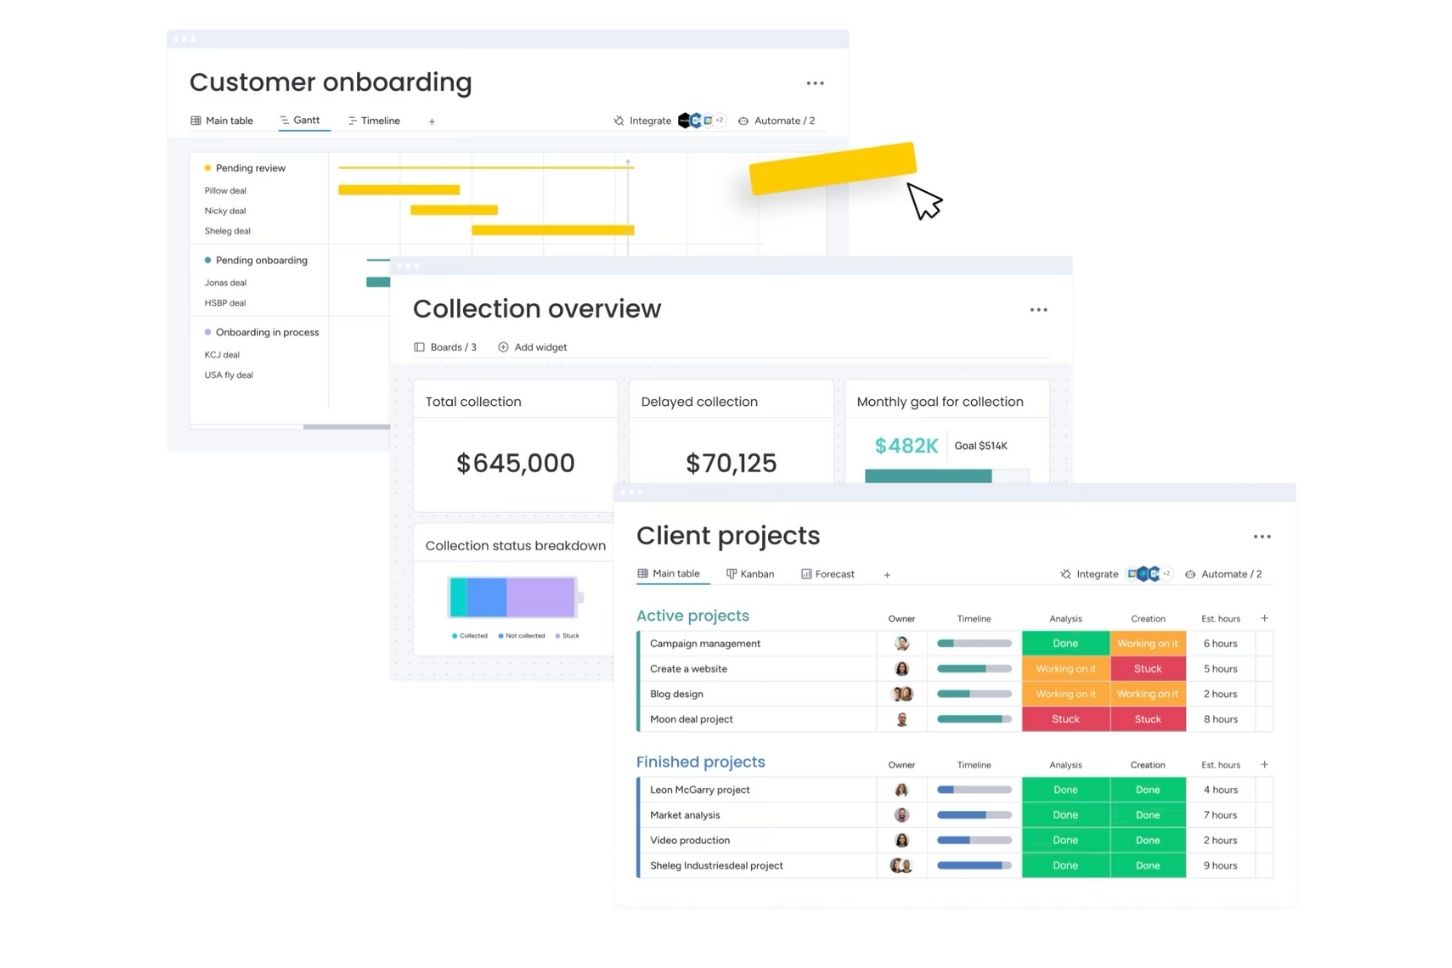Open Boards / 3 in Collection overview
The width and height of the screenshot is (1452, 968).
[x=445, y=348]
